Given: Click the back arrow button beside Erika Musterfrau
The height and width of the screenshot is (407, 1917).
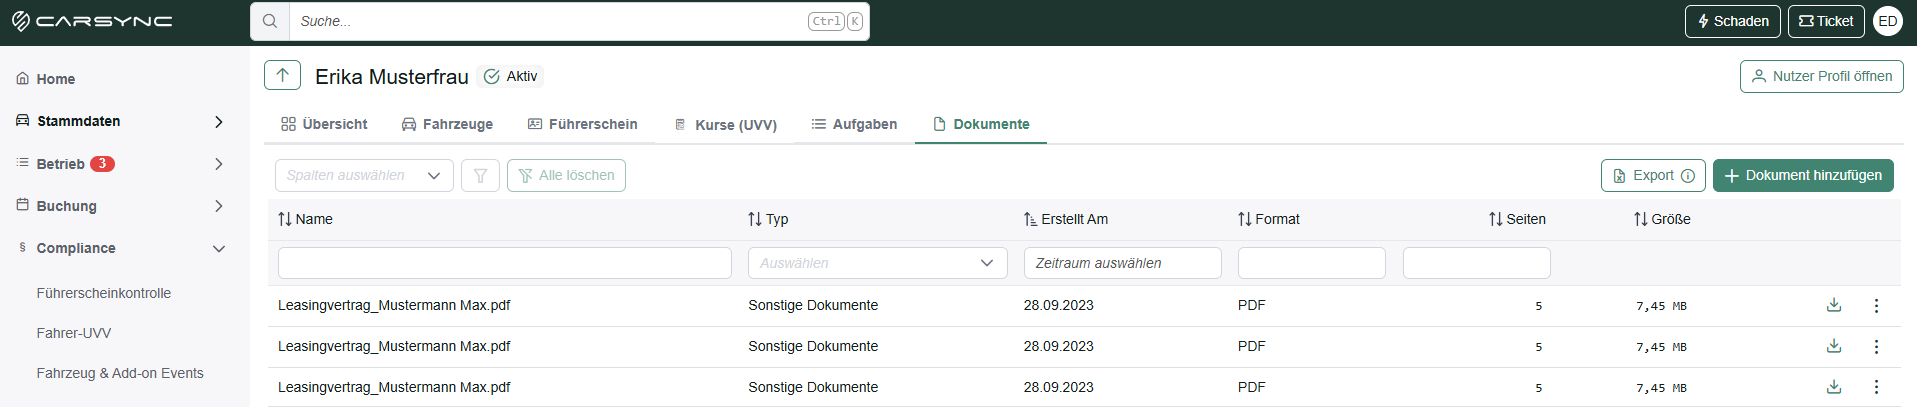Looking at the screenshot, I should (x=283, y=76).
